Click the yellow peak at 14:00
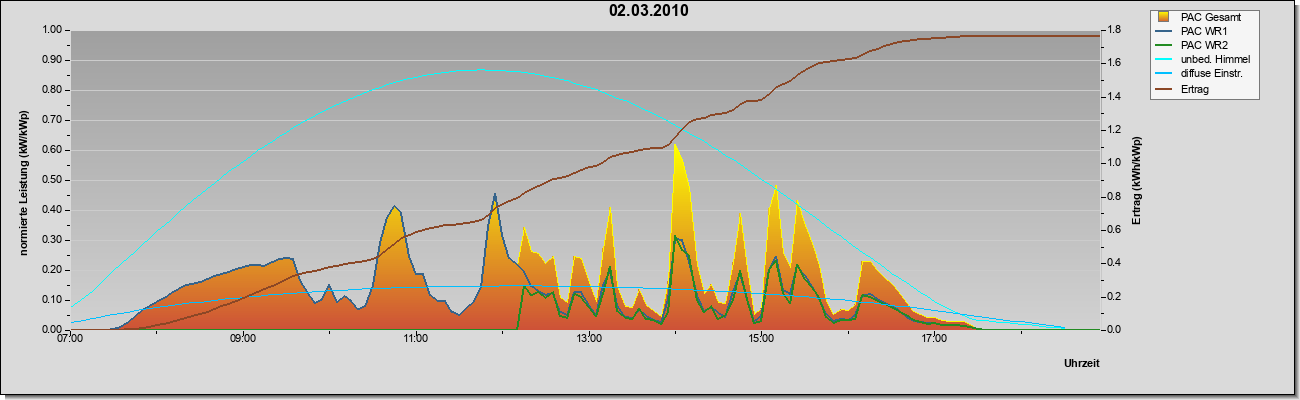Viewport: 1300px width, 400px height. (676, 146)
